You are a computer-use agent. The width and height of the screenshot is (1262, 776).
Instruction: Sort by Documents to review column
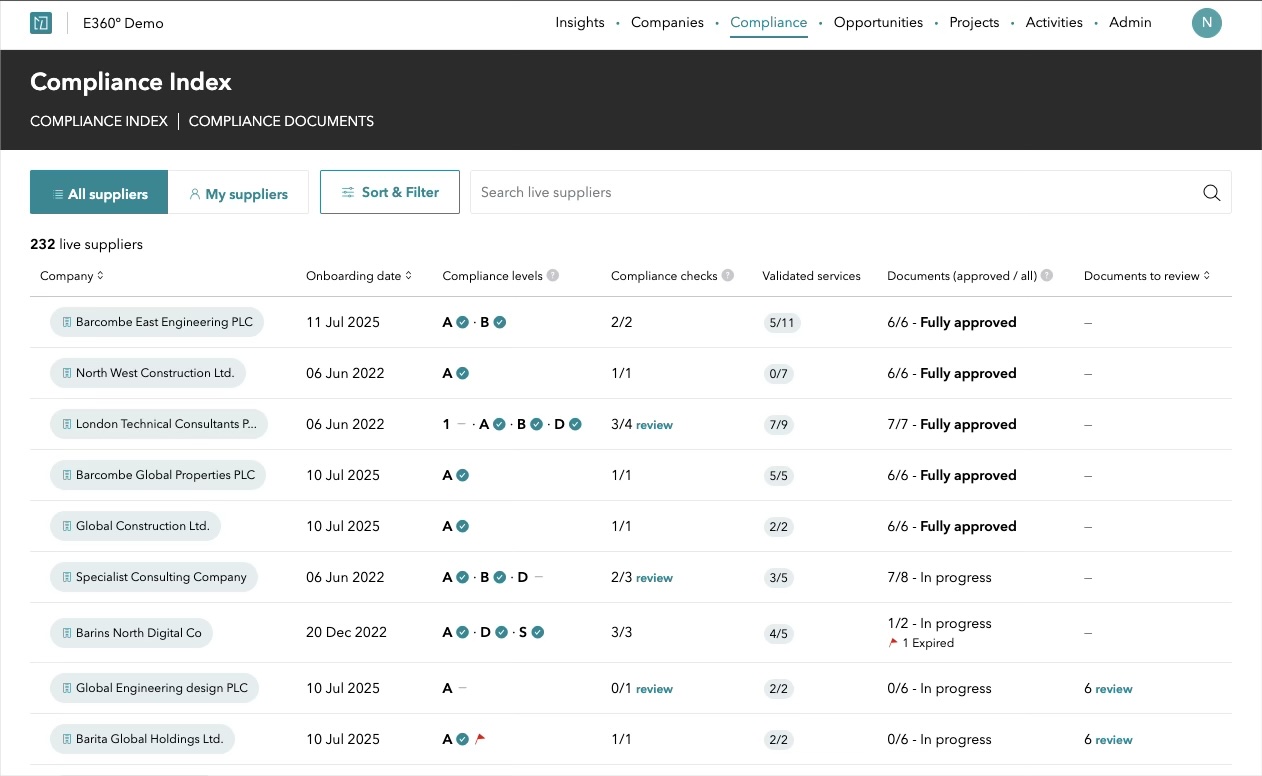click(x=1147, y=276)
